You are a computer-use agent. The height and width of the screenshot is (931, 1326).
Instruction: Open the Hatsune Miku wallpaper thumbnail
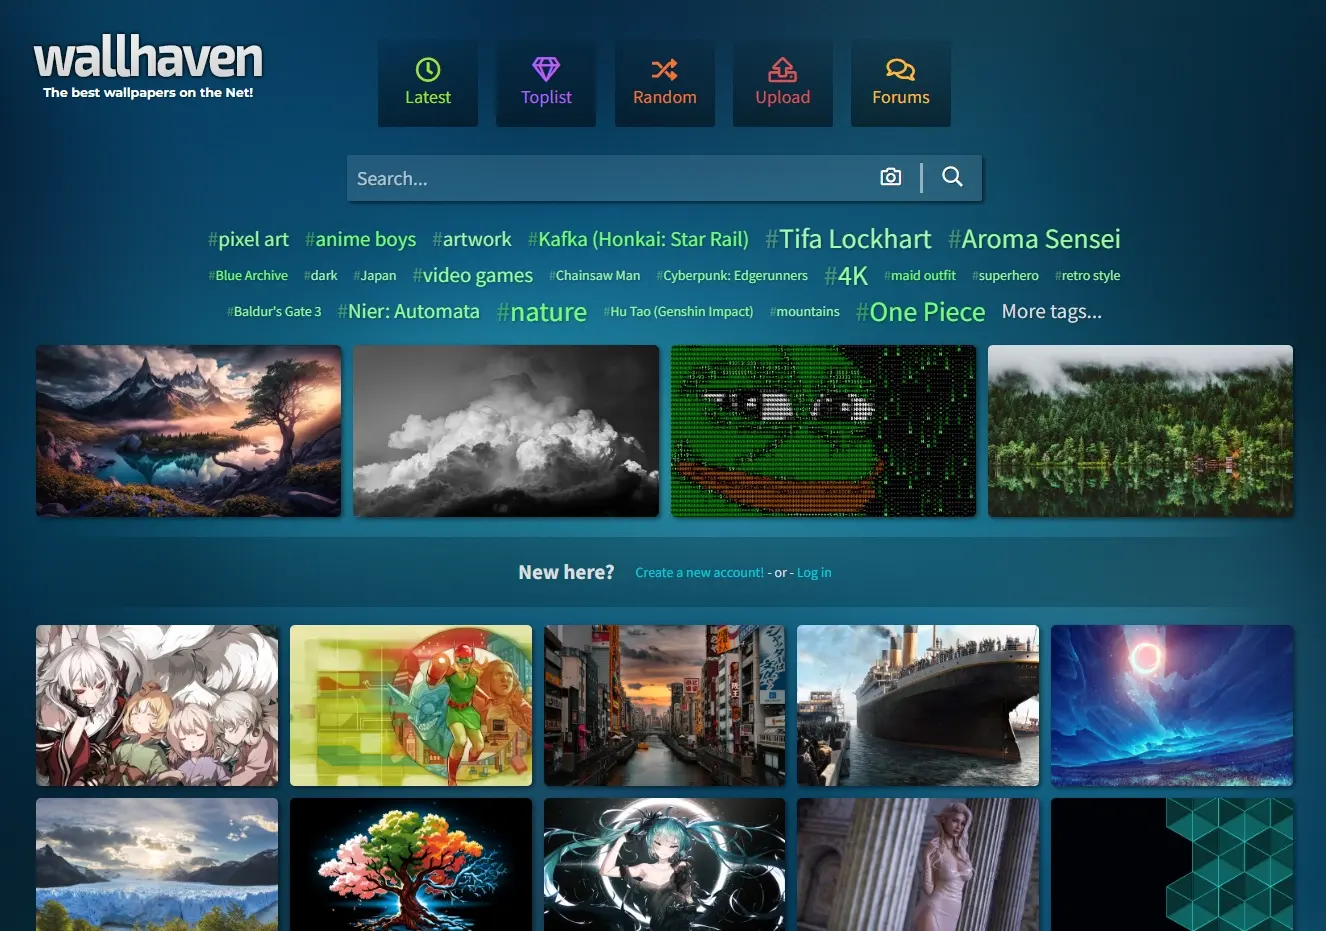pos(664,864)
